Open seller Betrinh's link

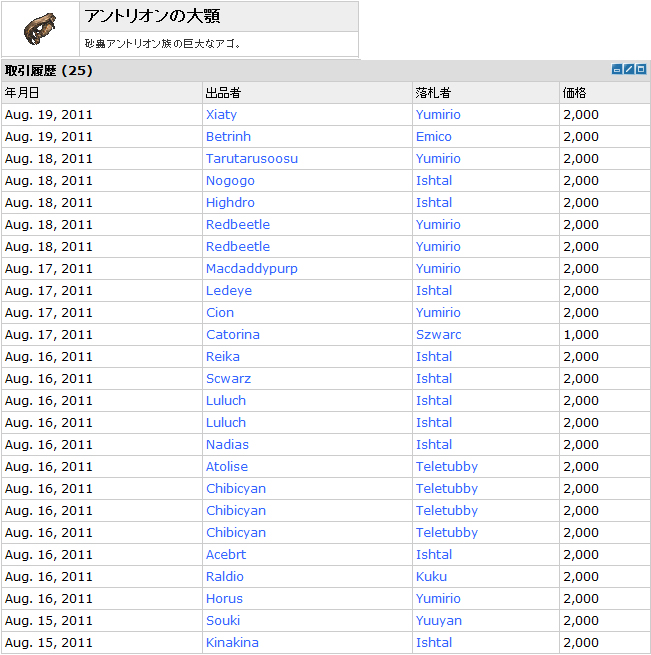coord(228,136)
